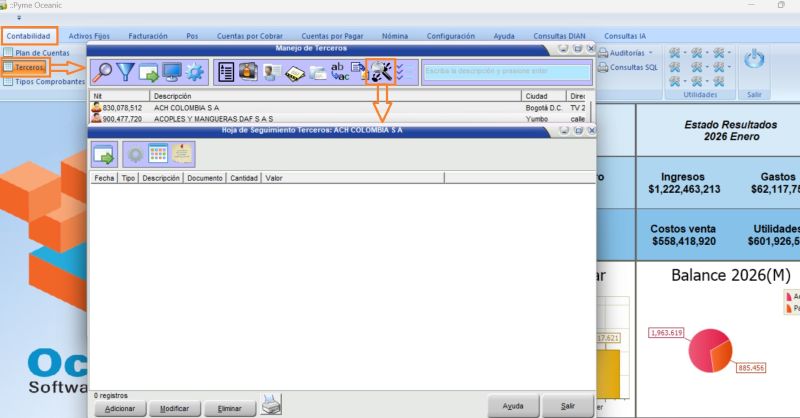Click the Modificar button

coord(174,409)
